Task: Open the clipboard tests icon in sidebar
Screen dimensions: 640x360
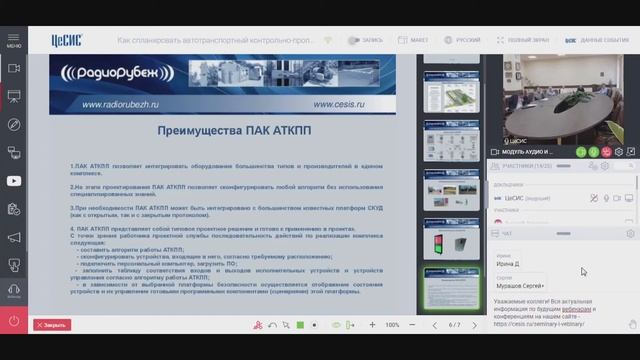Action: [14, 209]
